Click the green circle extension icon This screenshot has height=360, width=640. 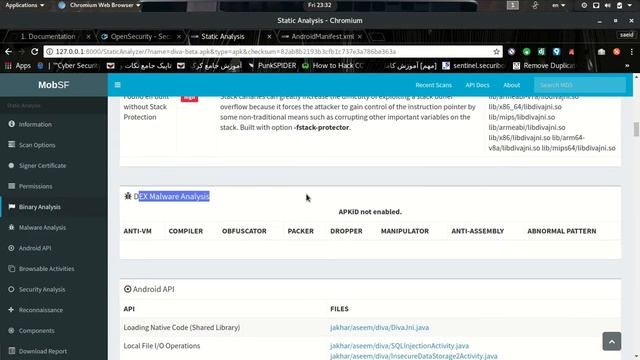coord(527,51)
